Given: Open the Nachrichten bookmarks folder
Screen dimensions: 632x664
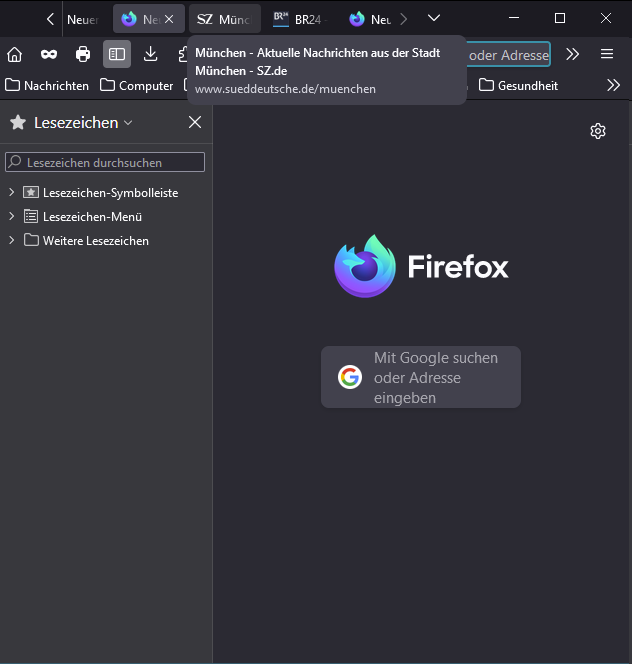Looking at the screenshot, I should 47,85.
